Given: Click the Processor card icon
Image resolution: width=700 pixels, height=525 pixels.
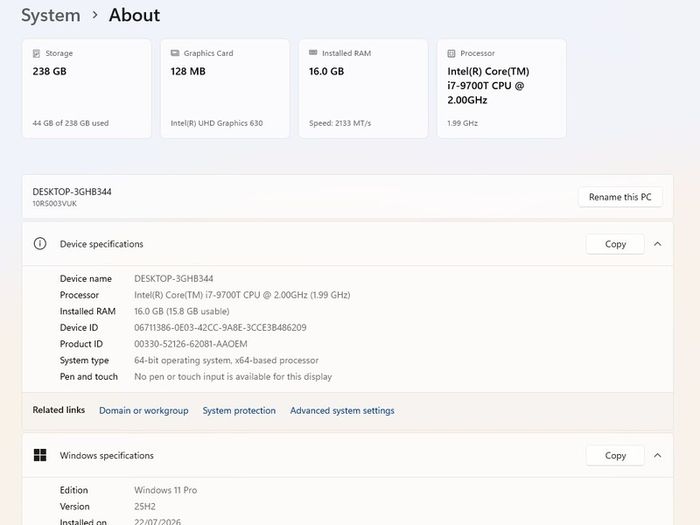Looking at the screenshot, I should [451, 53].
